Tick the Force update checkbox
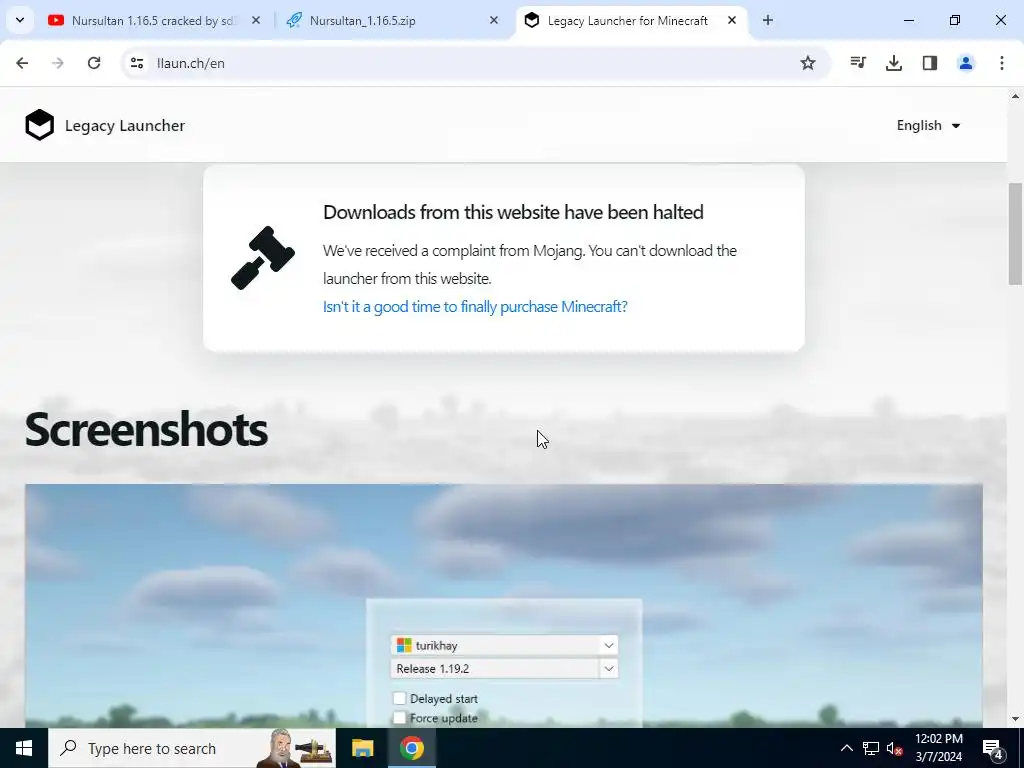The height and width of the screenshot is (768, 1024). click(x=400, y=718)
